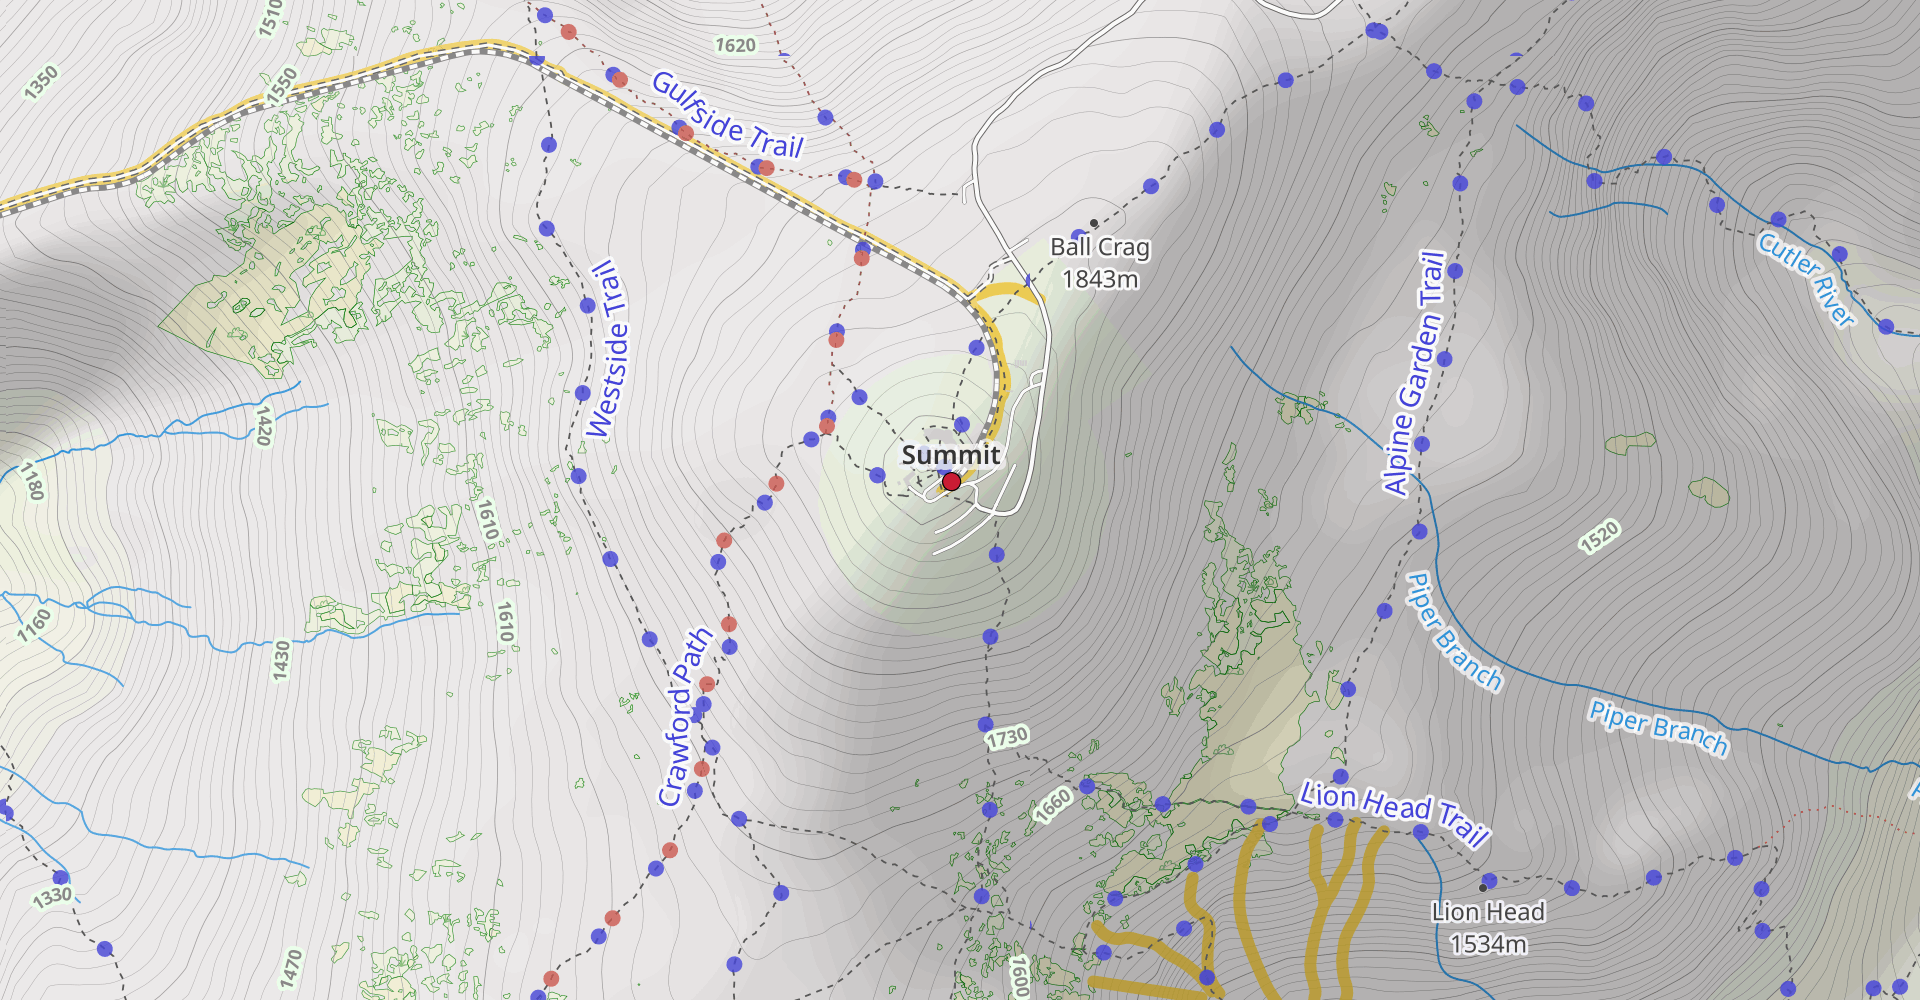Click the "1180" contour elevation label
The width and height of the screenshot is (1920, 1000).
pos(32,481)
